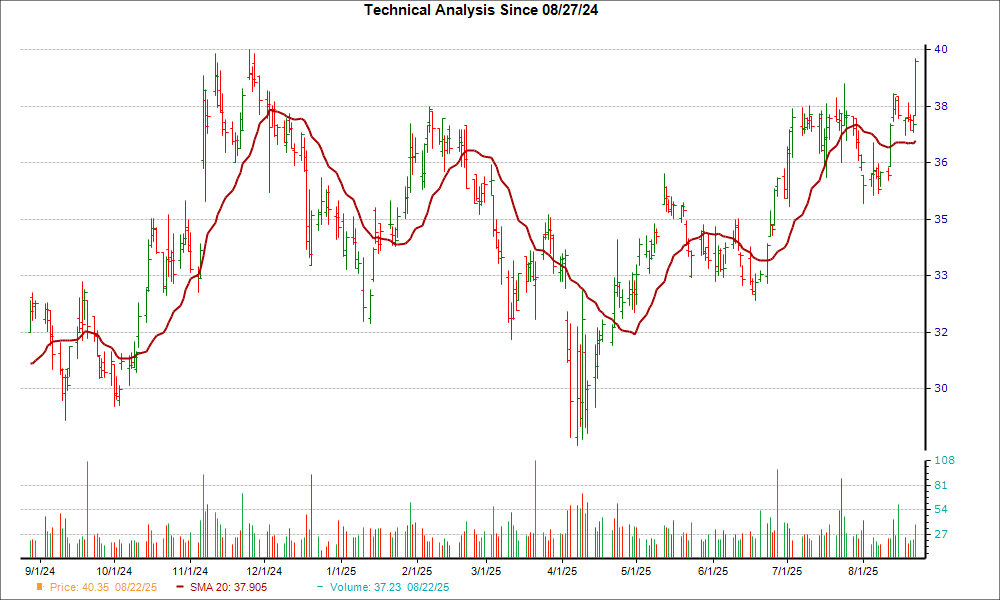
Task: Click the 2/1/25 date axis label
Action: pyautogui.click(x=416, y=571)
